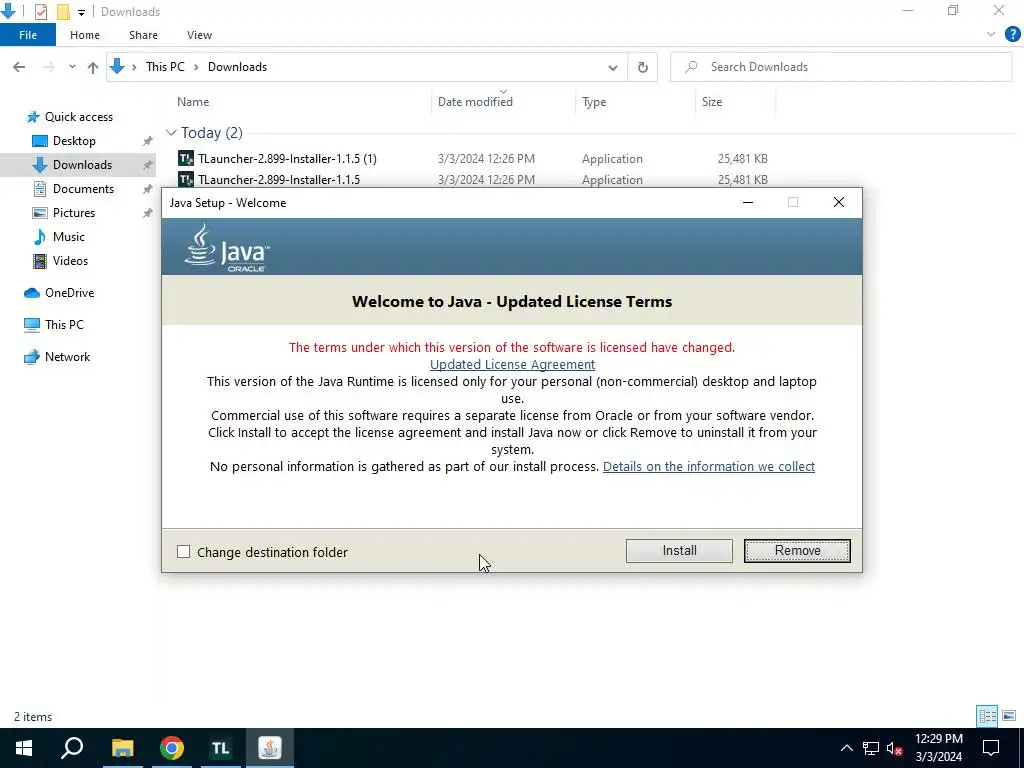Select Pictures in navigation pane
The image size is (1024, 768).
point(74,213)
